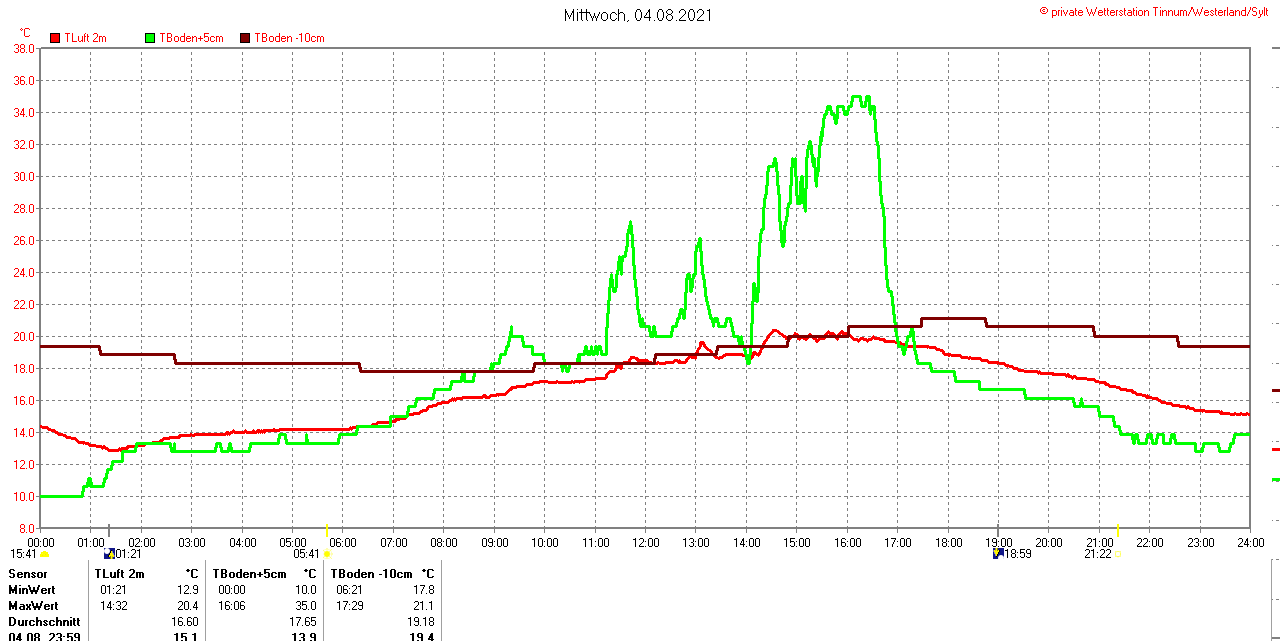Viewport: 1280px width, 641px height.
Task: Click the red marker on right edge
Action: pyautogui.click(x=1275, y=450)
